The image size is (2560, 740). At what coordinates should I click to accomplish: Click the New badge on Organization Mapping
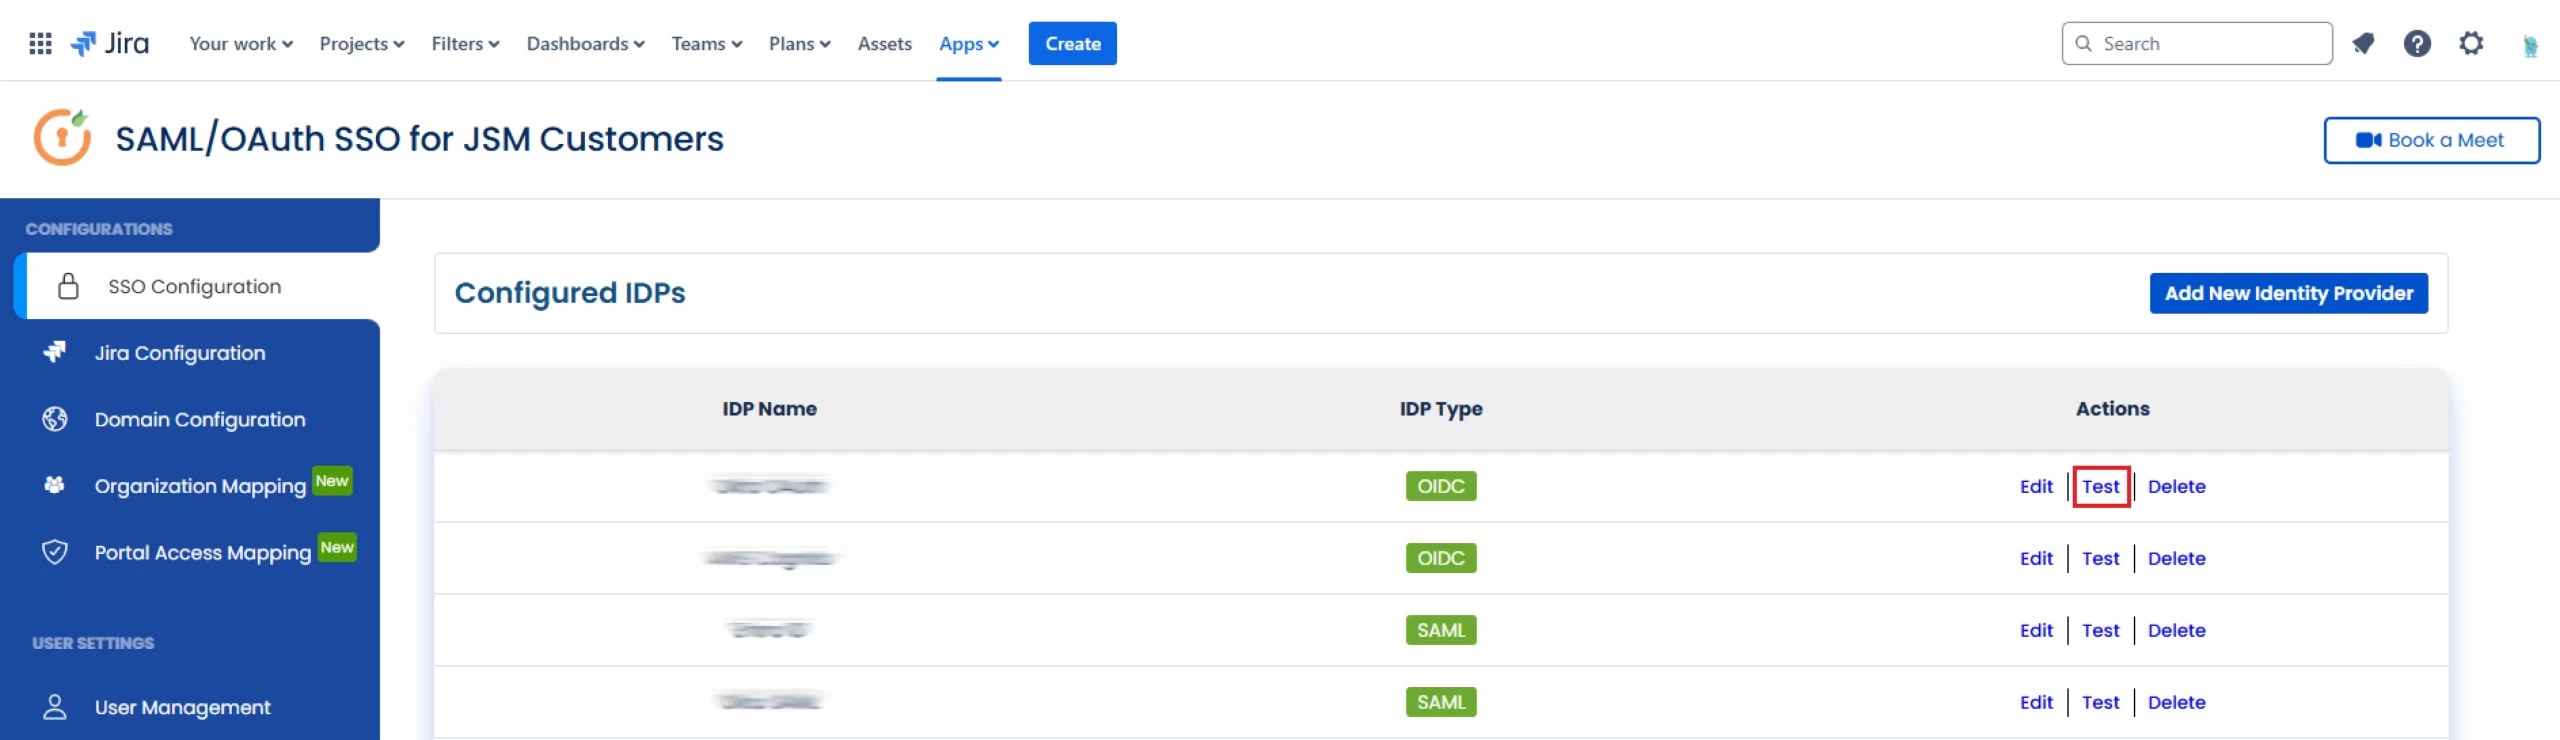[x=332, y=481]
